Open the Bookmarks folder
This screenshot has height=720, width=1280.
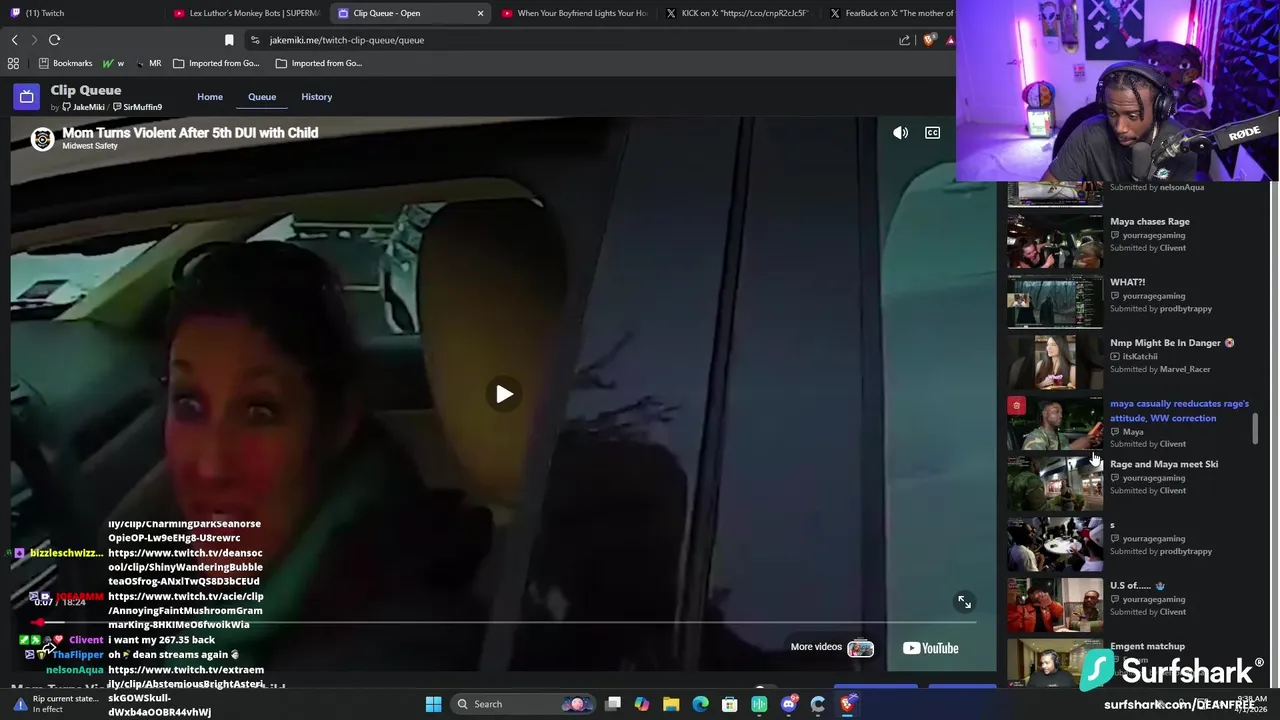tap(65, 63)
